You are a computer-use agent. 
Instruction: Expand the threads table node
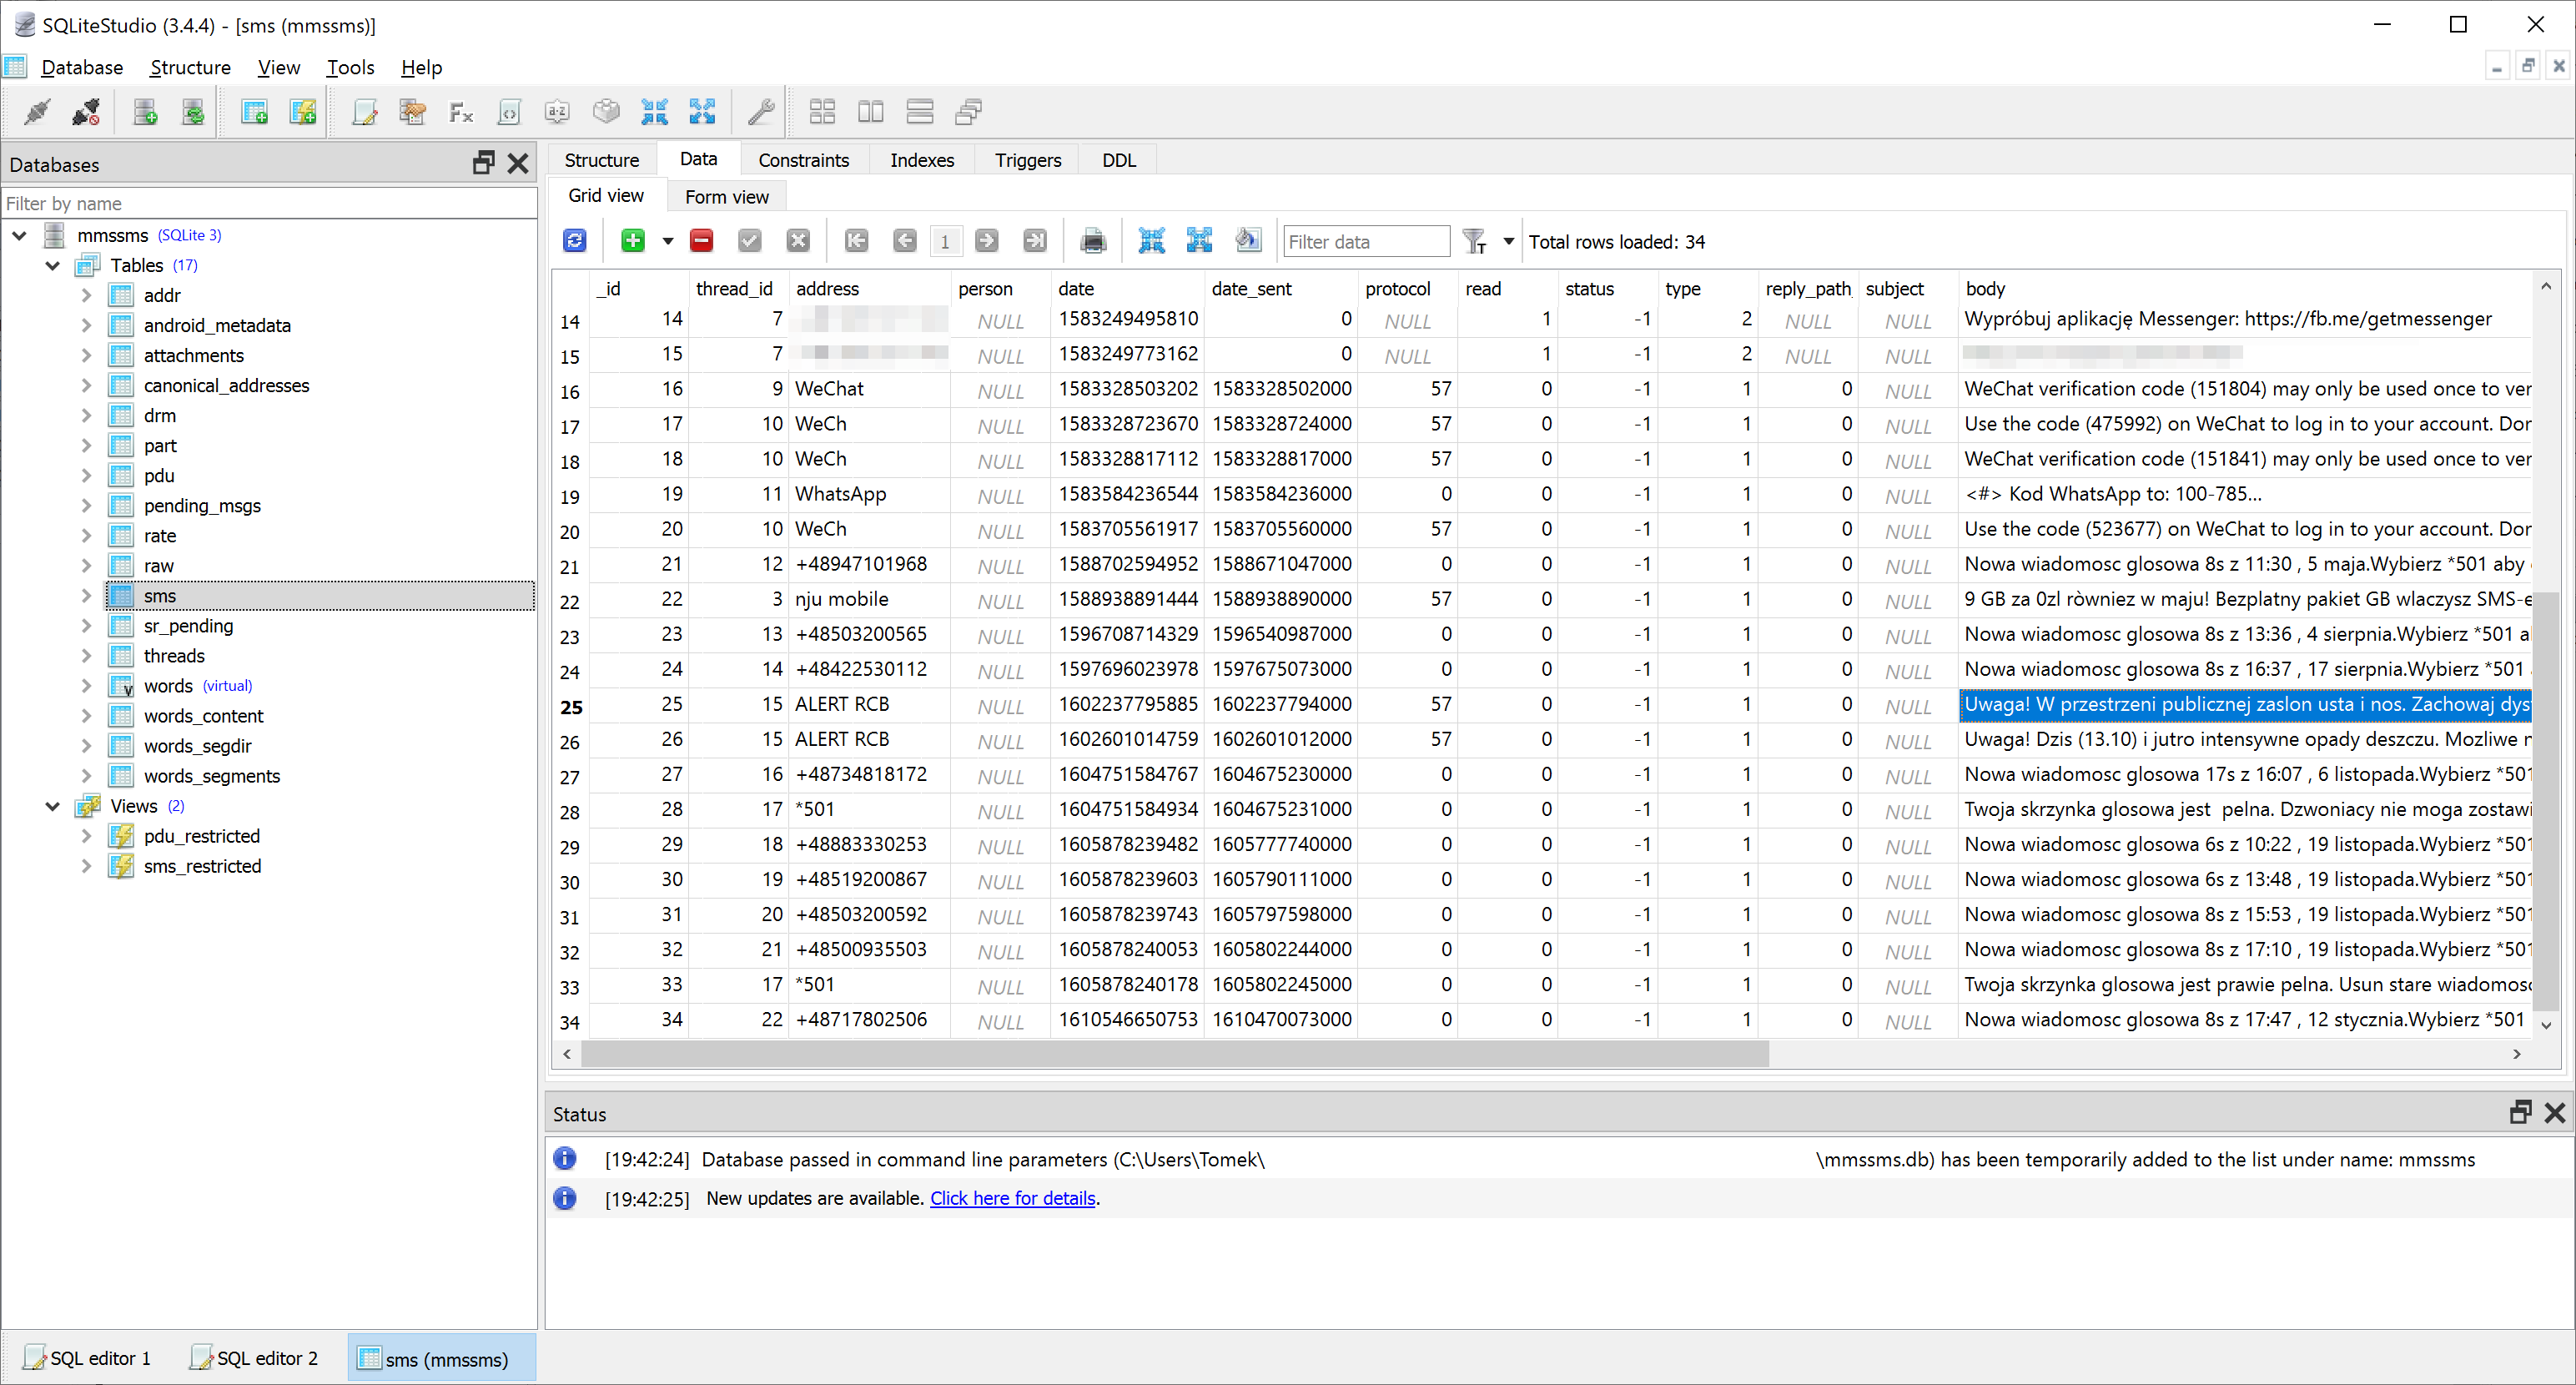(x=86, y=656)
